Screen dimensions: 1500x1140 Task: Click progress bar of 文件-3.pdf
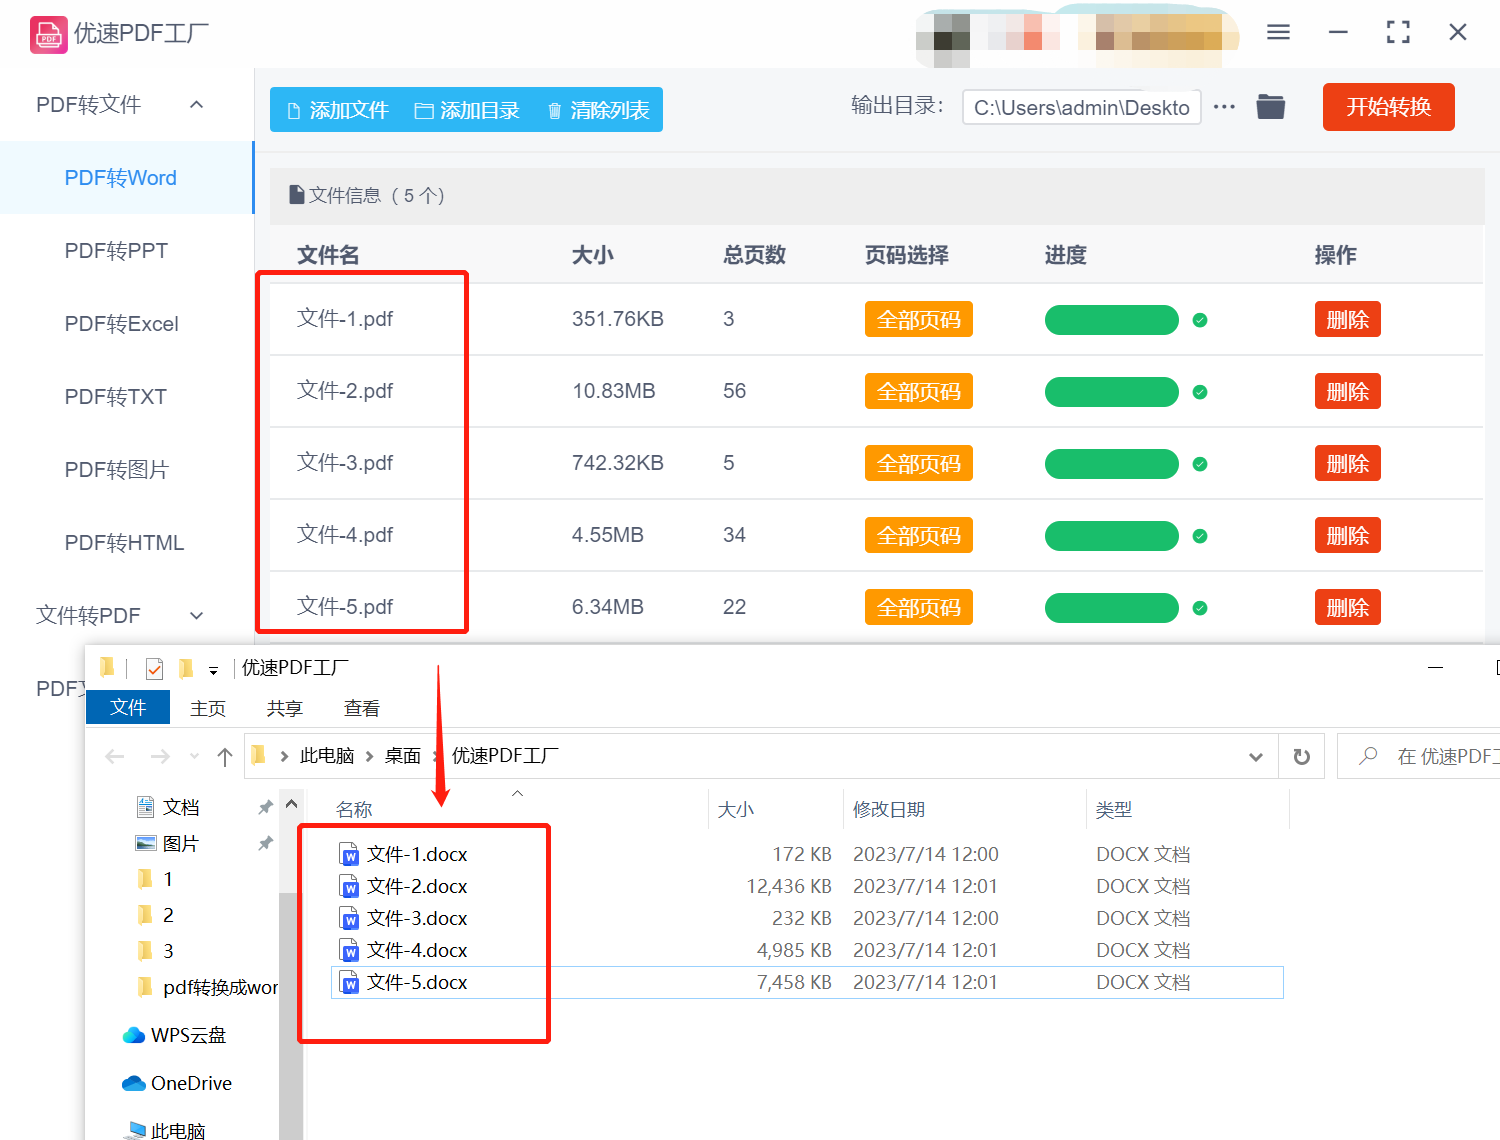1112,464
